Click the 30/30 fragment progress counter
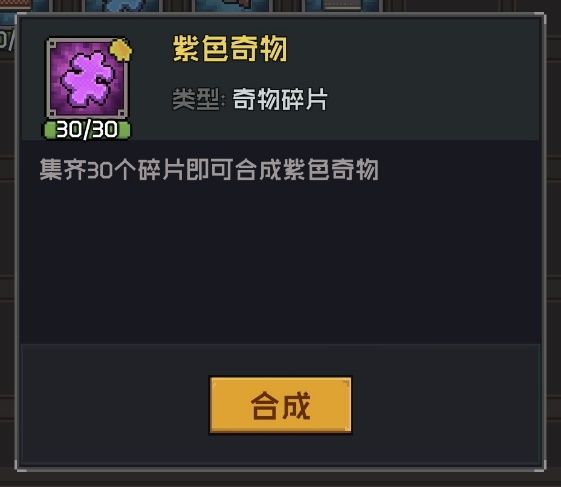 pyautogui.click(x=87, y=130)
